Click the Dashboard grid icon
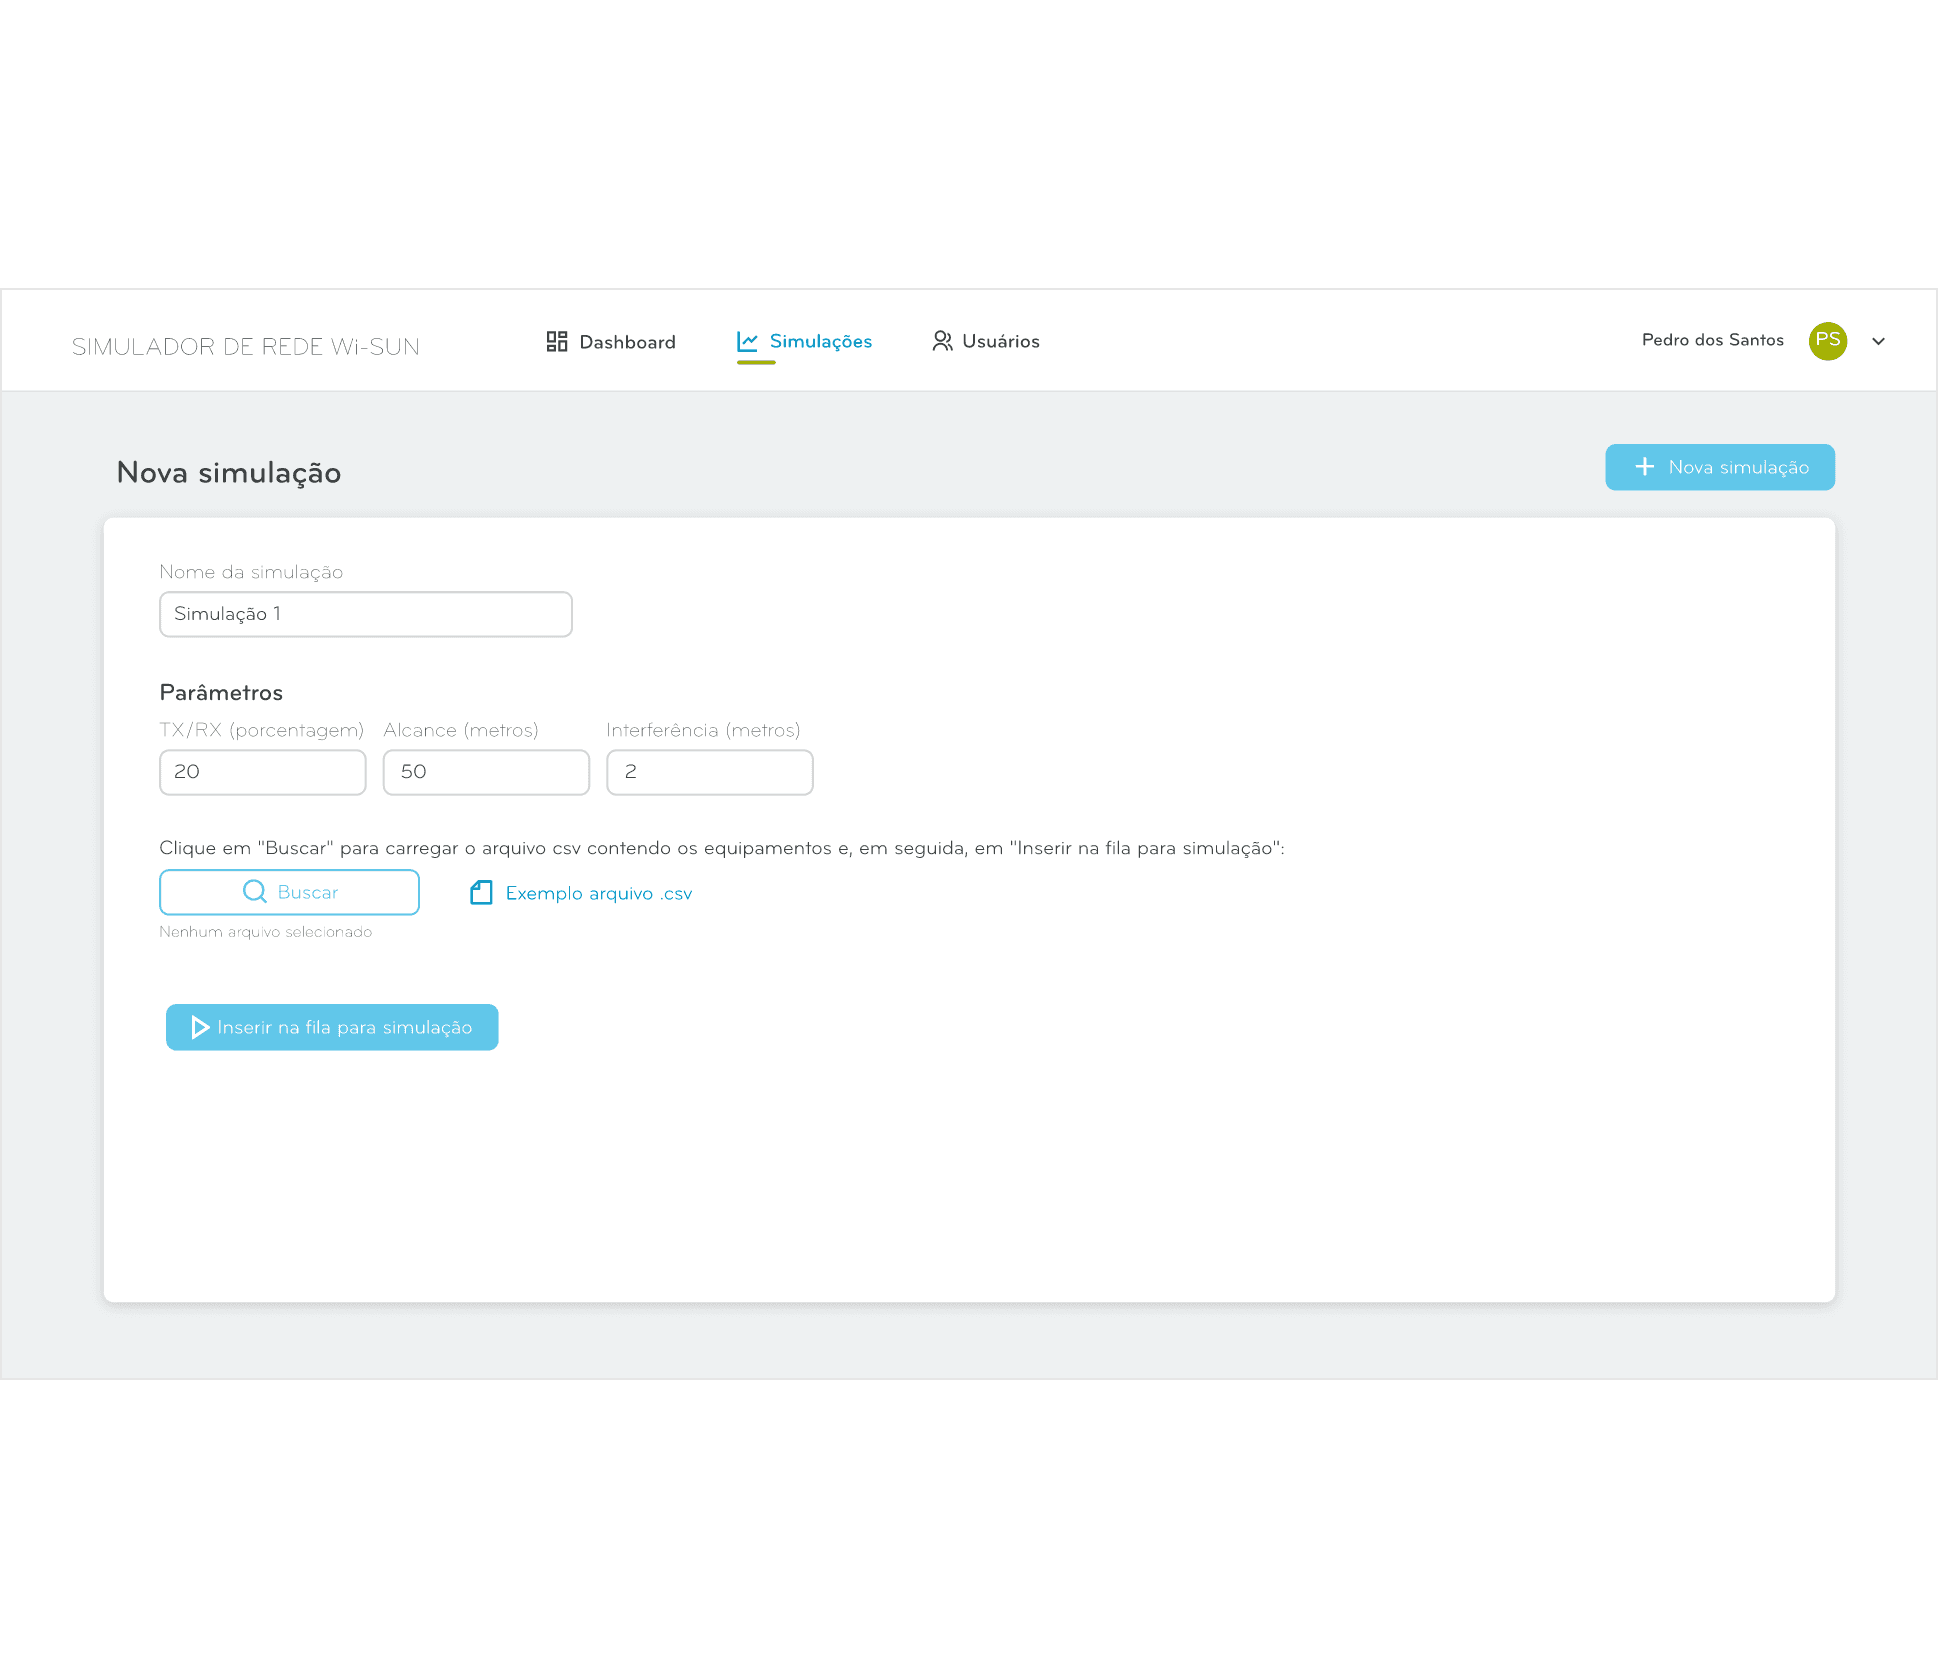This screenshot has width=1938, height=1666. [x=557, y=342]
